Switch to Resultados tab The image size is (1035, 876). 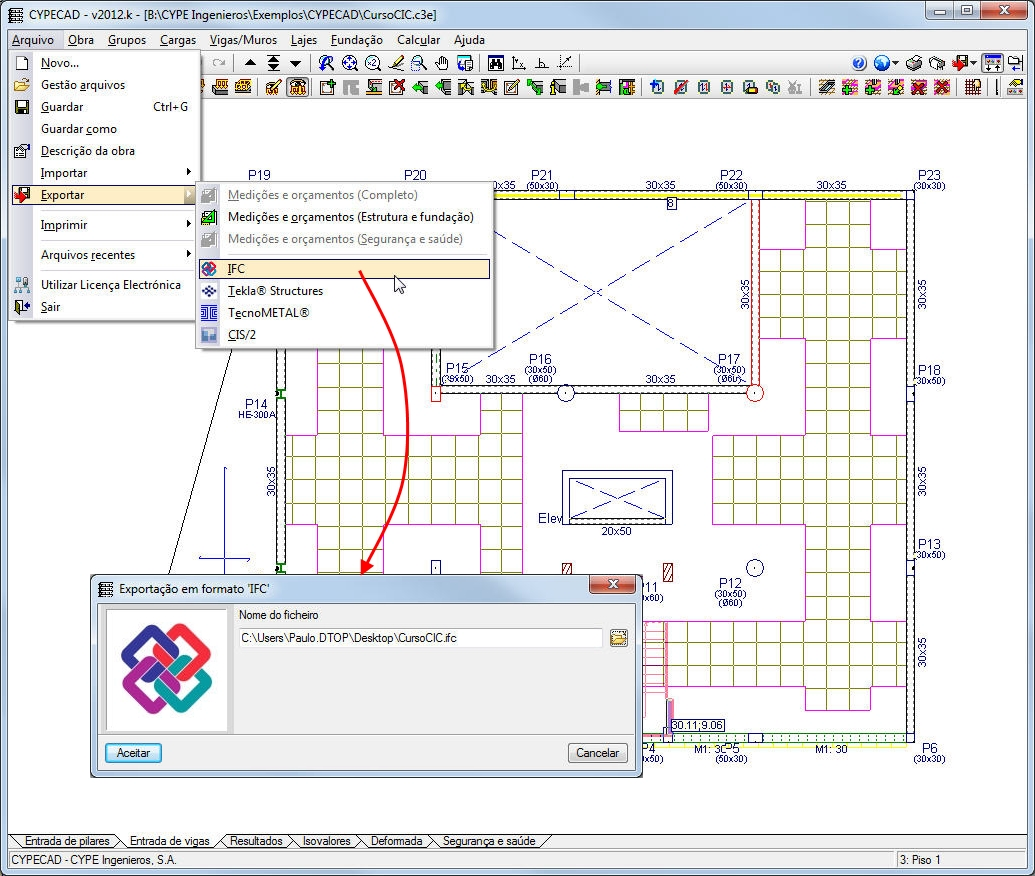(255, 841)
